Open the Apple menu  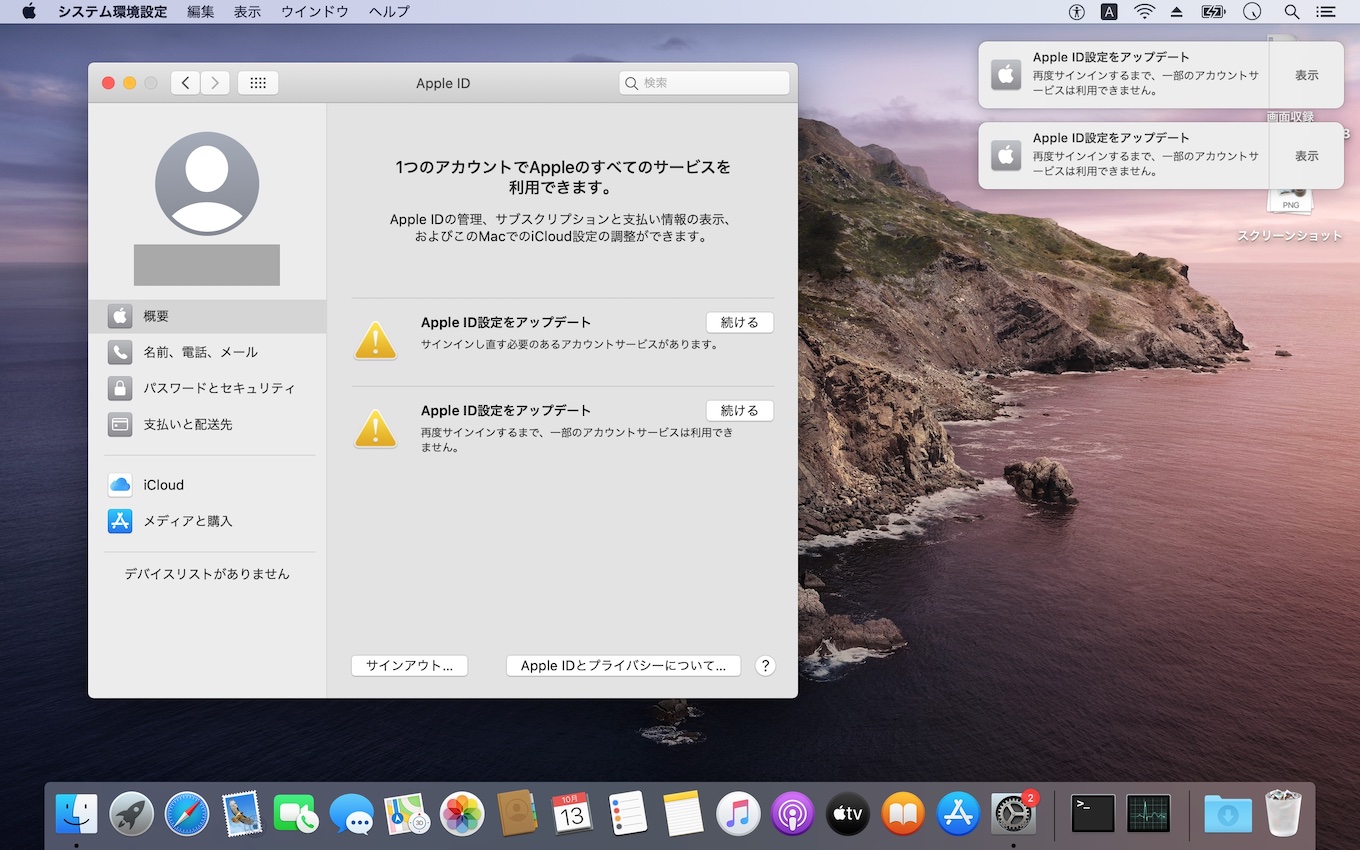click(x=29, y=12)
